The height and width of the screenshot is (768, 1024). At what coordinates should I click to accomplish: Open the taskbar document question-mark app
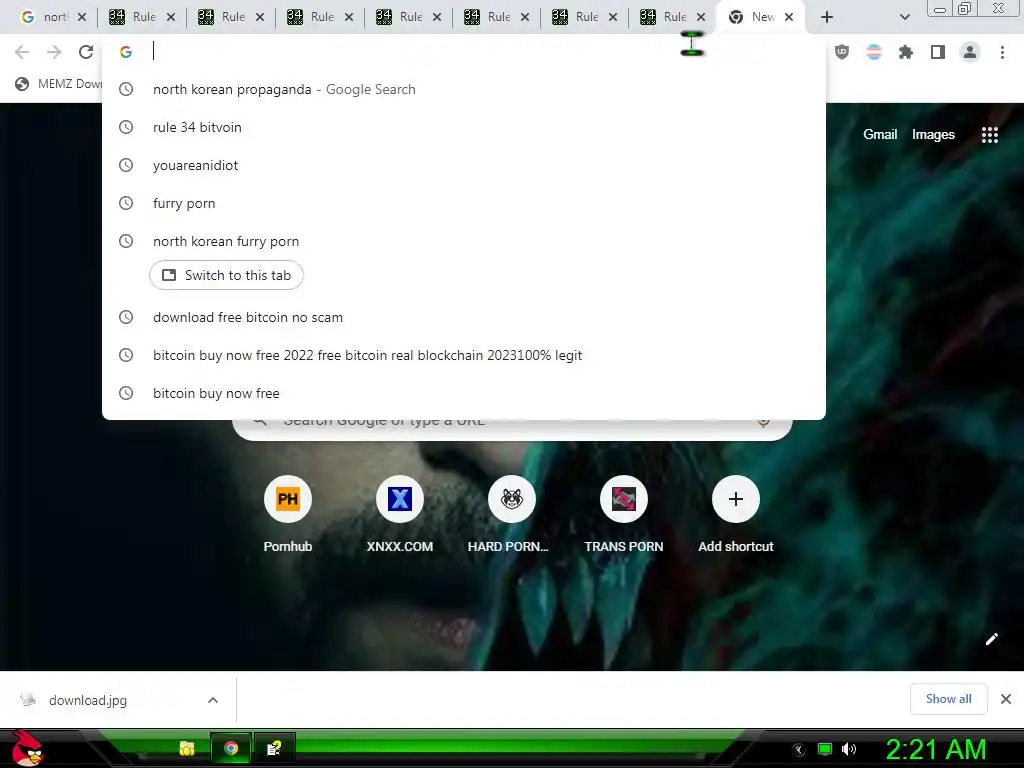(x=274, y=748)
